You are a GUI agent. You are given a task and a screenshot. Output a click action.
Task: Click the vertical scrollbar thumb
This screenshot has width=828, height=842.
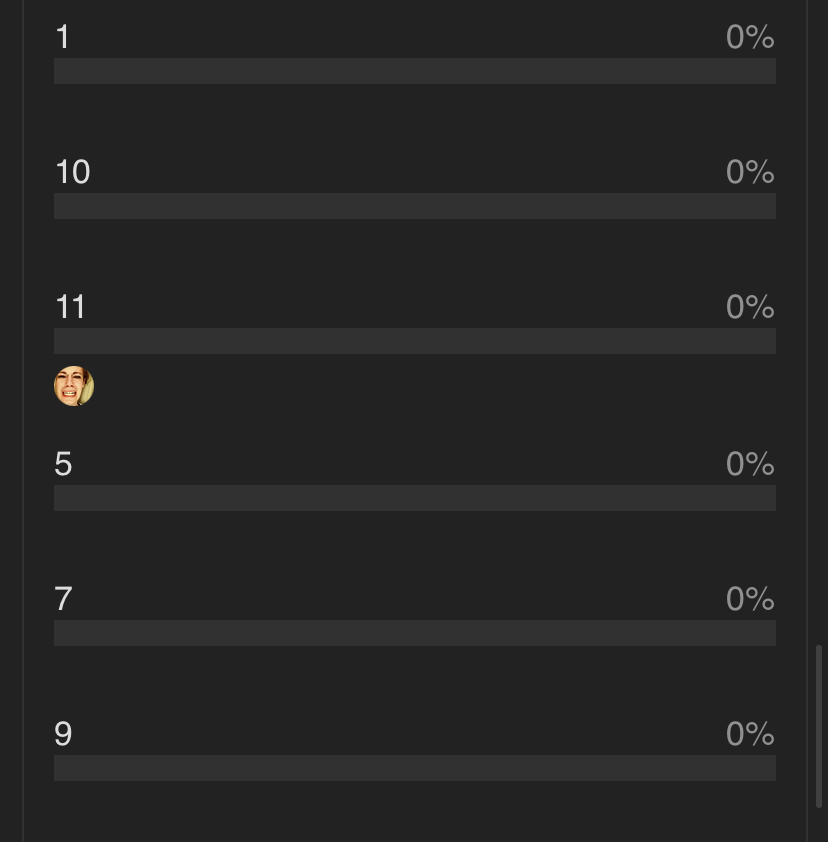click(819, 726)
